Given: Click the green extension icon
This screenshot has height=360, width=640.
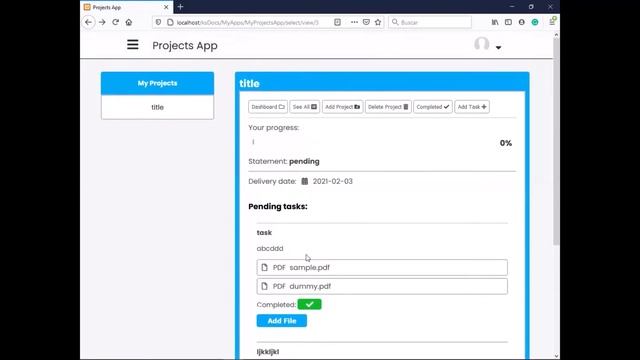Looking at the screenshot, I should pos(535,22).
